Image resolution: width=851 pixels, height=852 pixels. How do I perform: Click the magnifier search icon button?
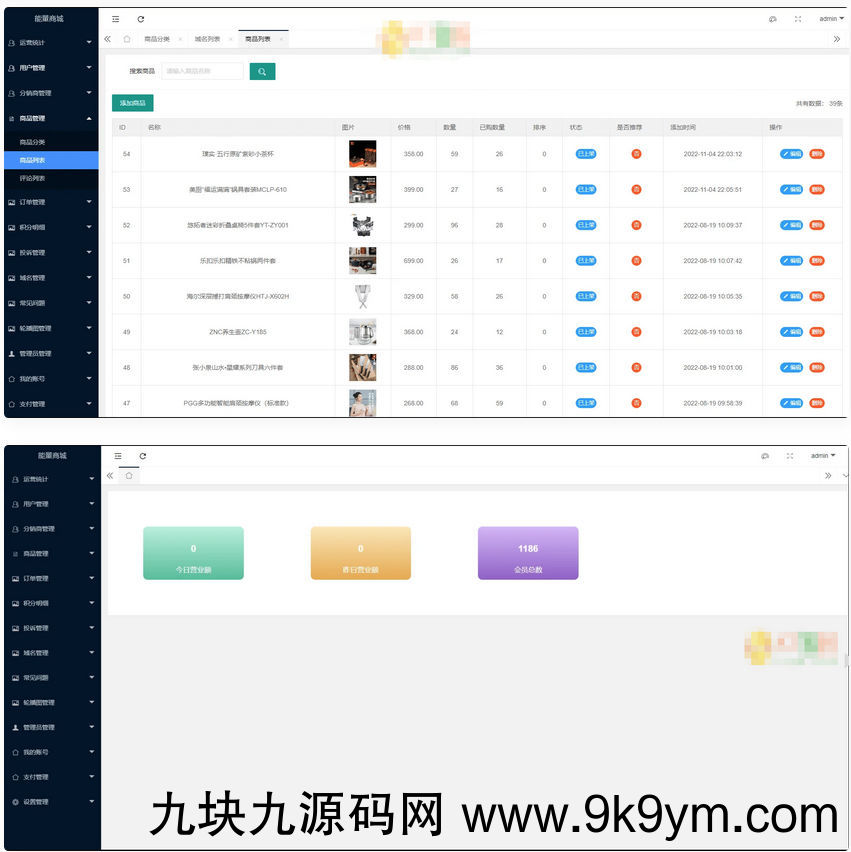pyautogui.click(x=262, y=71)
